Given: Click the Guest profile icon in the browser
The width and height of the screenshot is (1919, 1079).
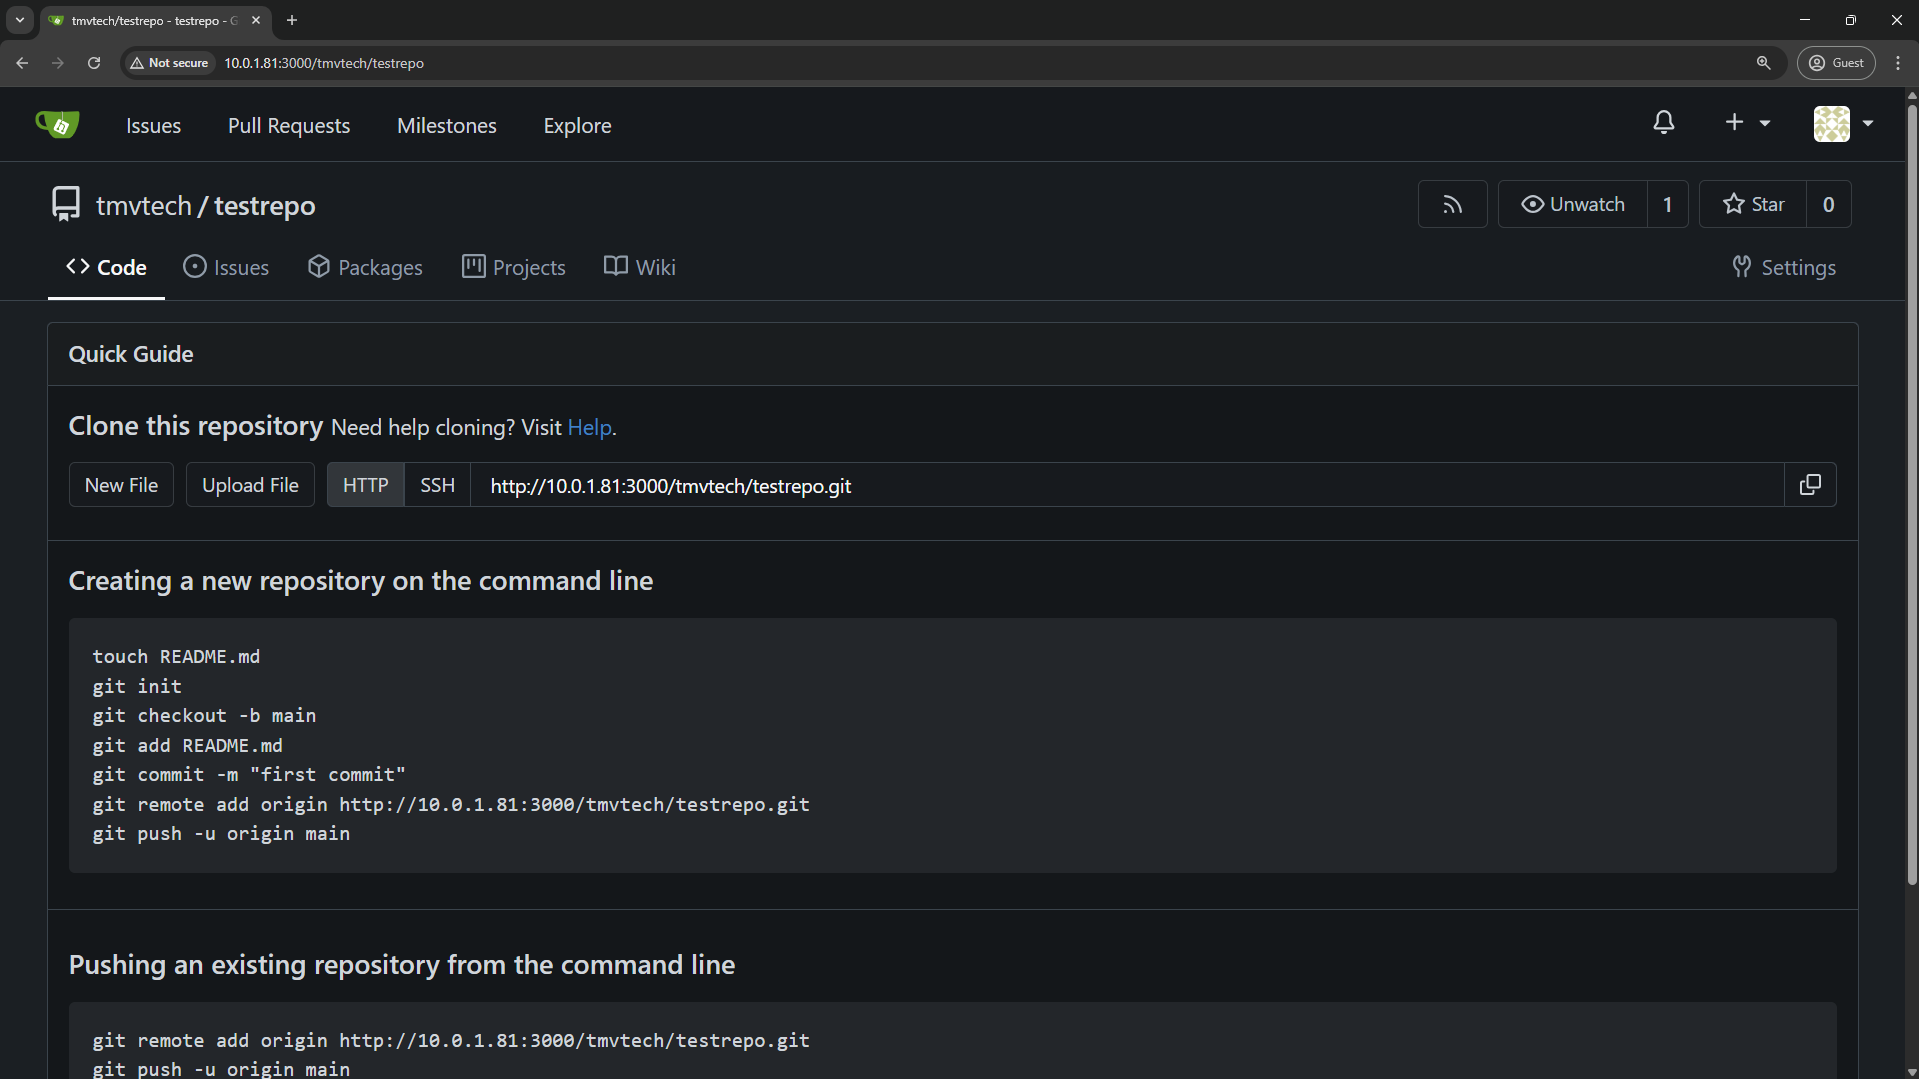Looking at the screenshot, I should click(x=1836, y=63).
